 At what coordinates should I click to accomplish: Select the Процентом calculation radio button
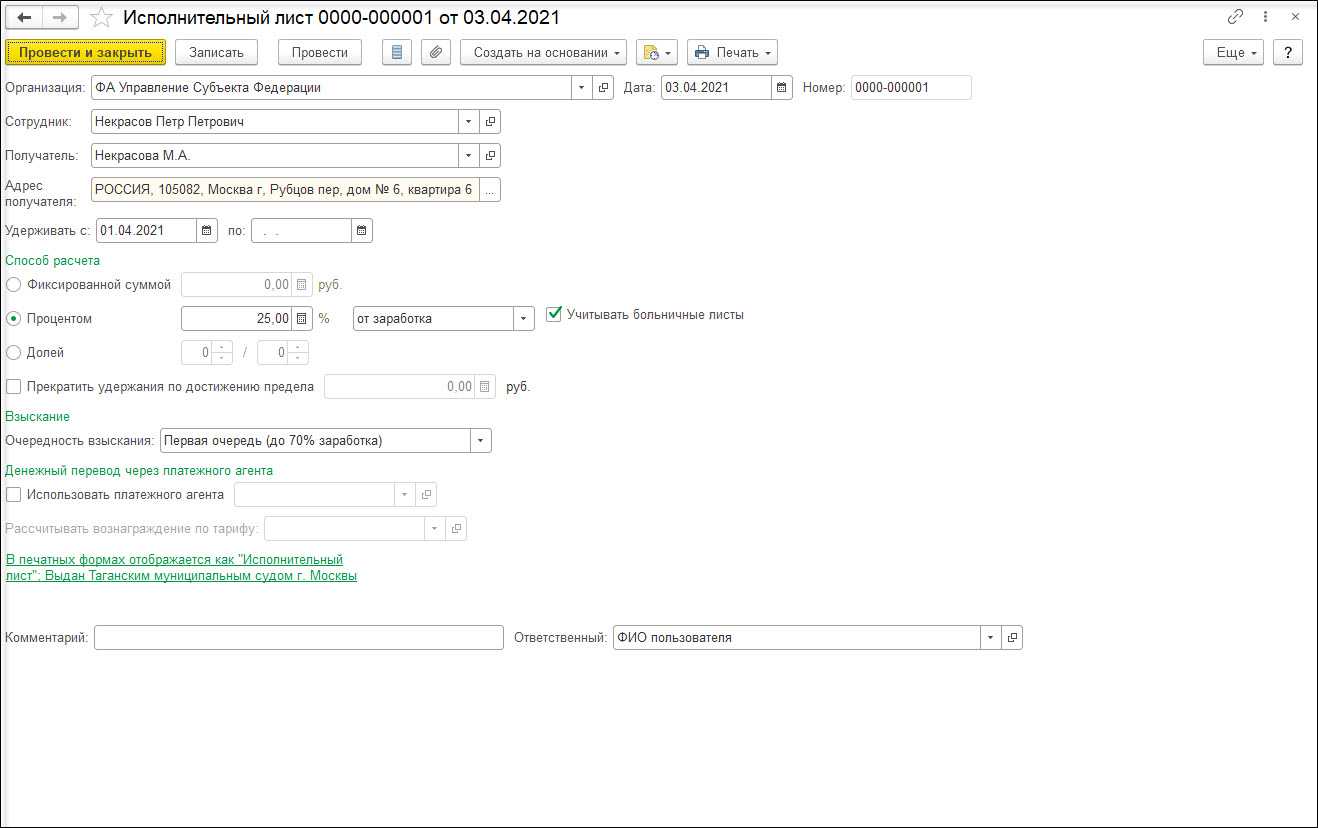point(14,318)
